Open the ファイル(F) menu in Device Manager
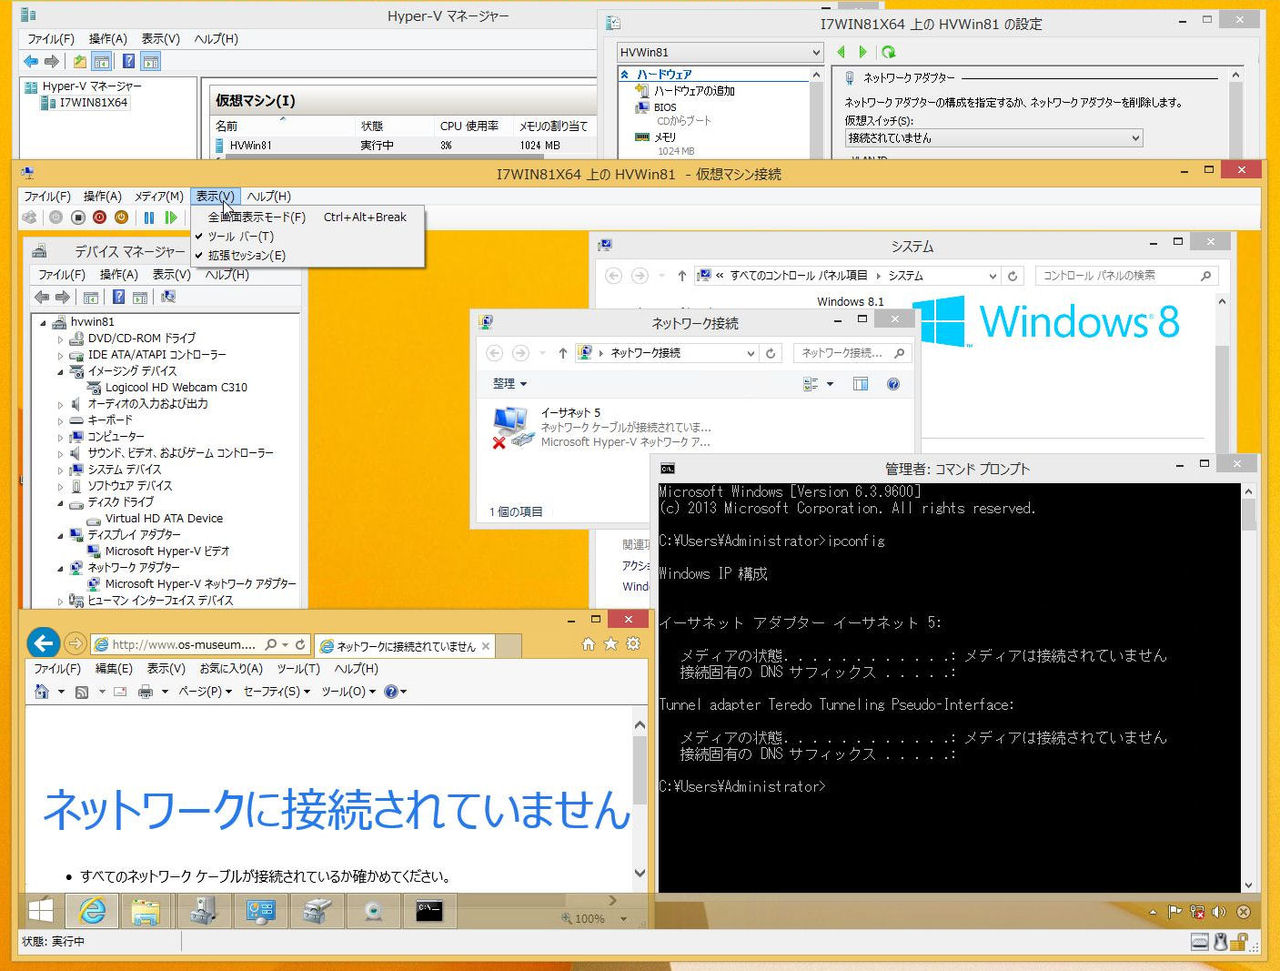This screenshot has height=971, width=1280. [x=61, y=275]
